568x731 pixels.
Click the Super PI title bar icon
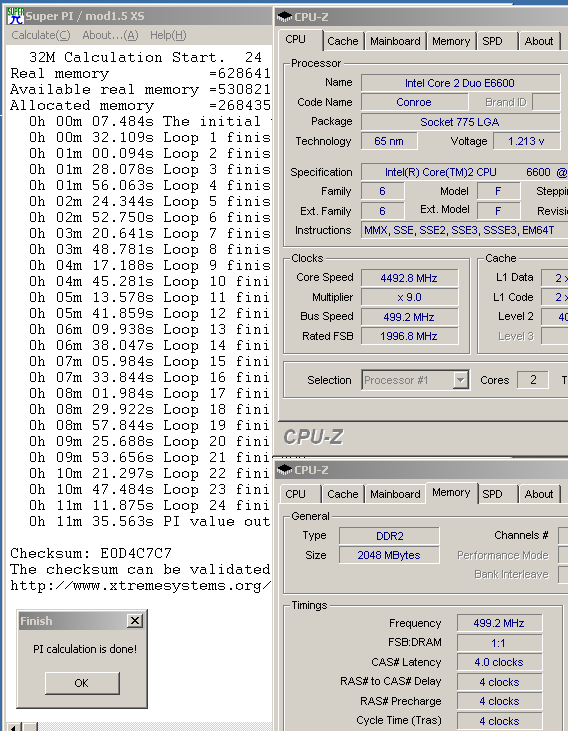tap(15, 16)
